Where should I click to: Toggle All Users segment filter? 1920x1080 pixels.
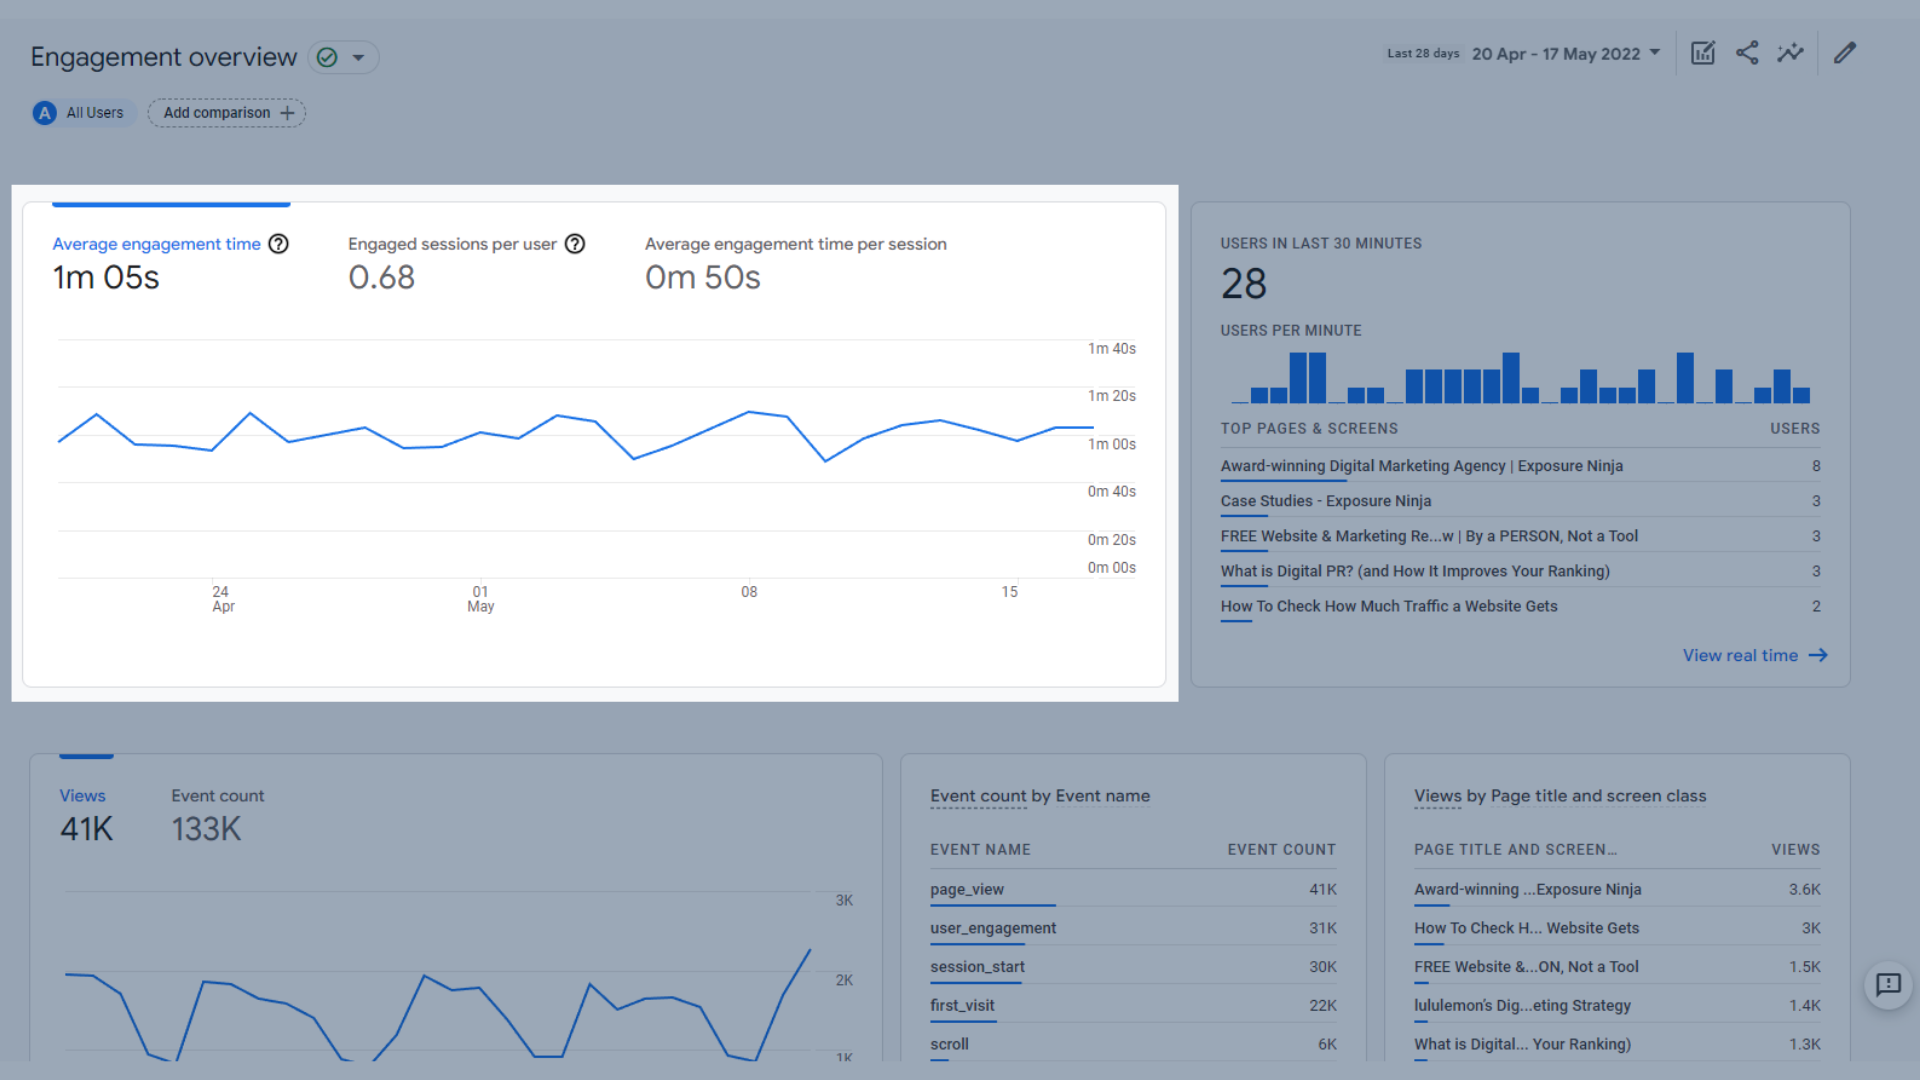tap(83, 112)
